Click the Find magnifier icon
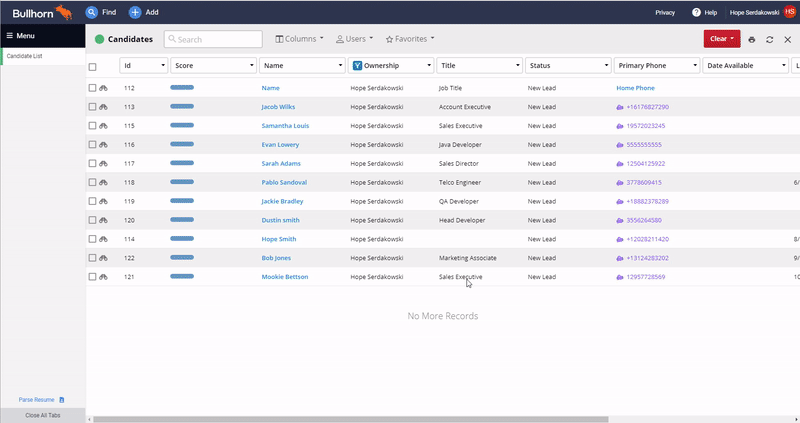 click(92, 12)
